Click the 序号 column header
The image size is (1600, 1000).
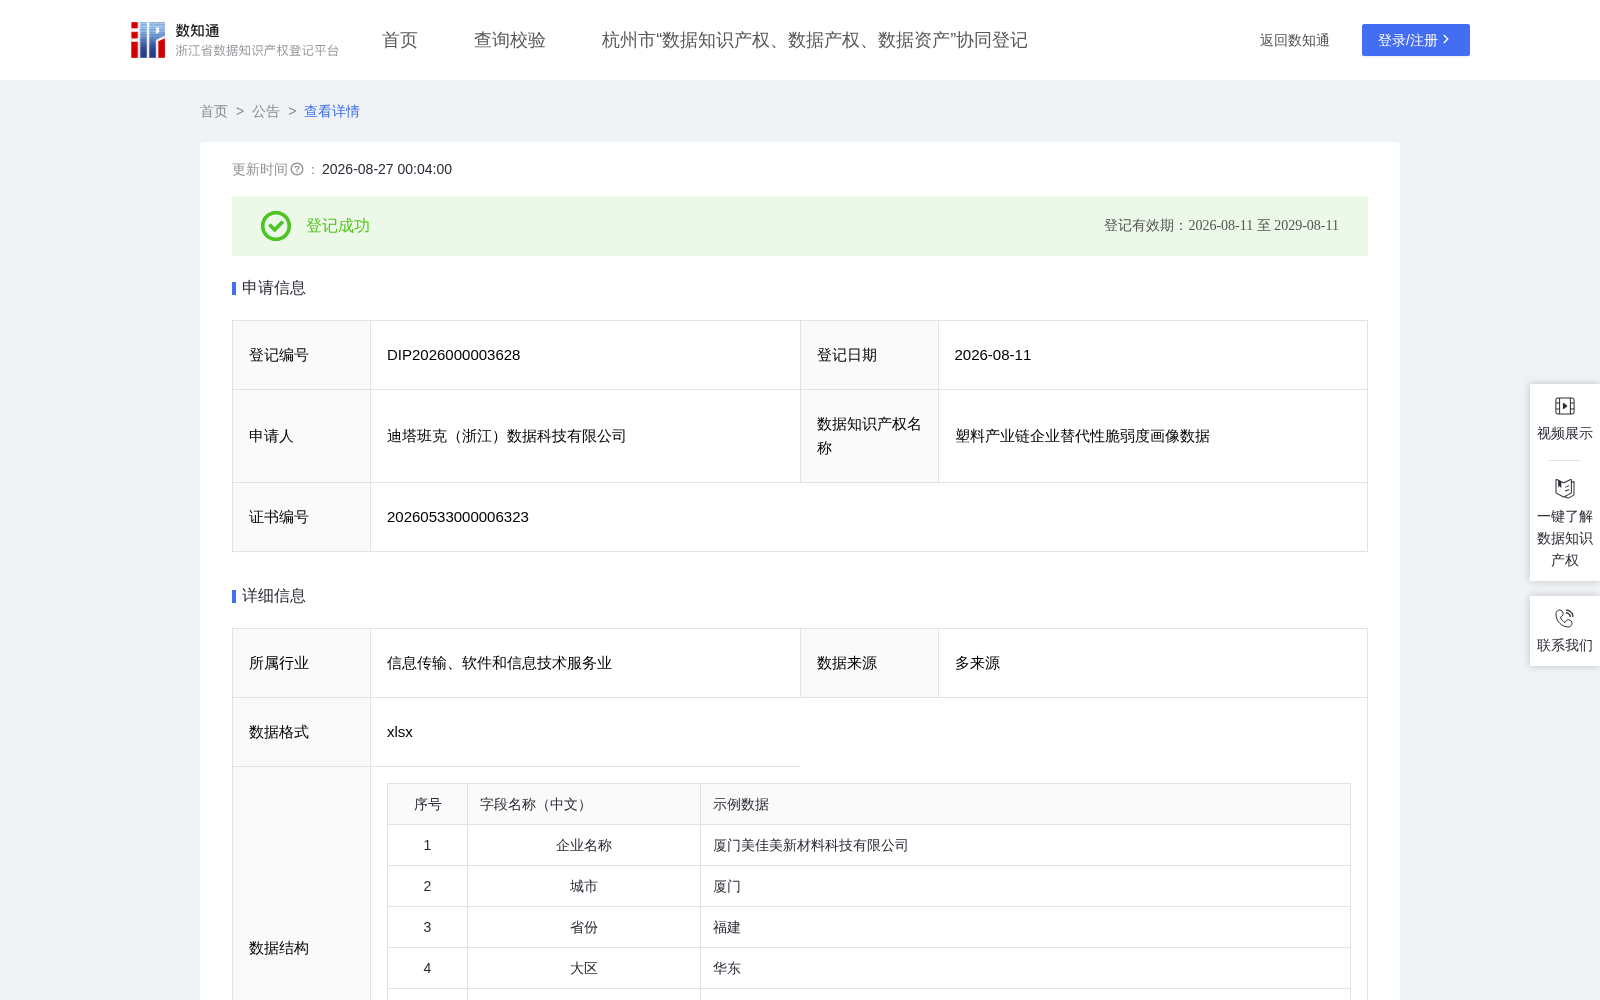pos(428,804)
